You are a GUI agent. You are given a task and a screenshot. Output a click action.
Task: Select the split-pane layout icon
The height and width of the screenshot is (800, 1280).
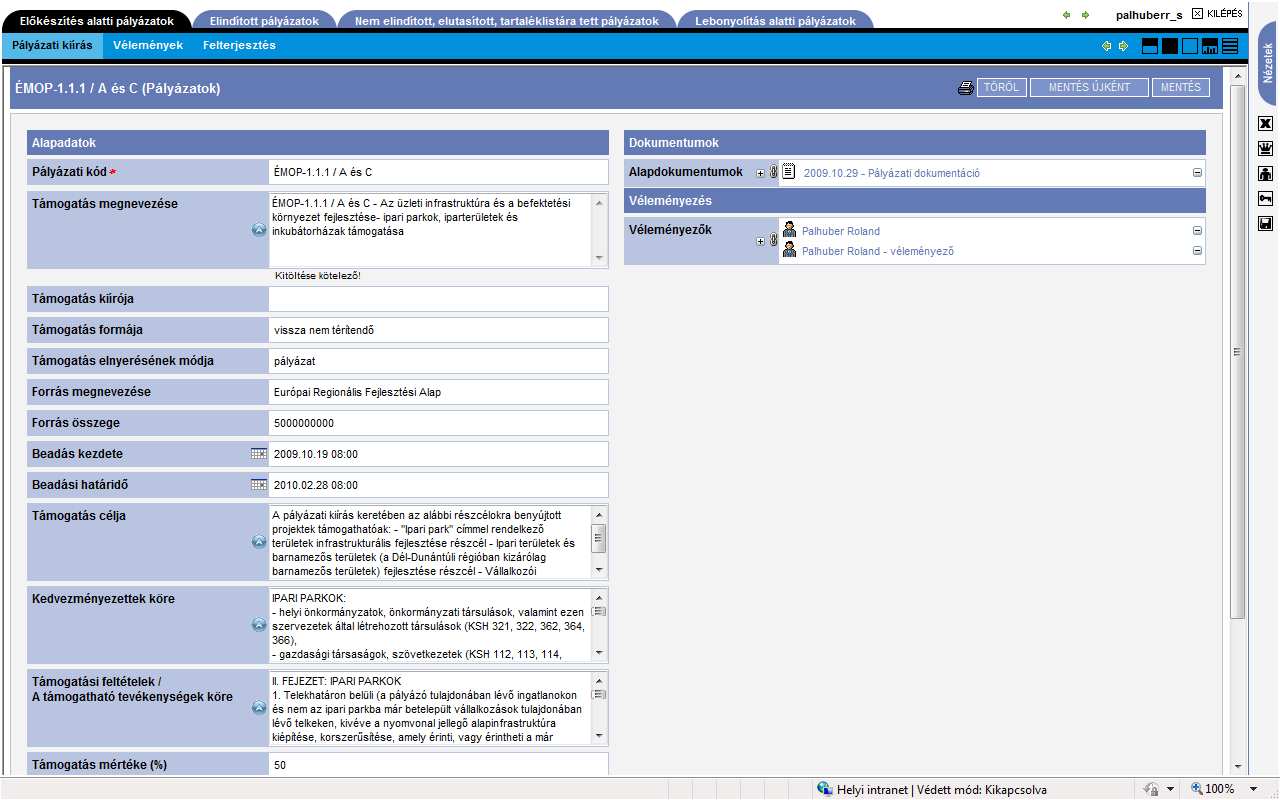coord(1150,46)
